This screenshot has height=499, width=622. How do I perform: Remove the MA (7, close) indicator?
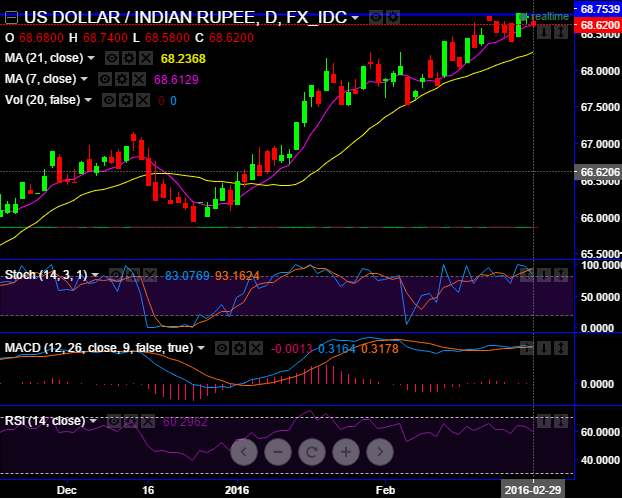(x=139, y=79)
